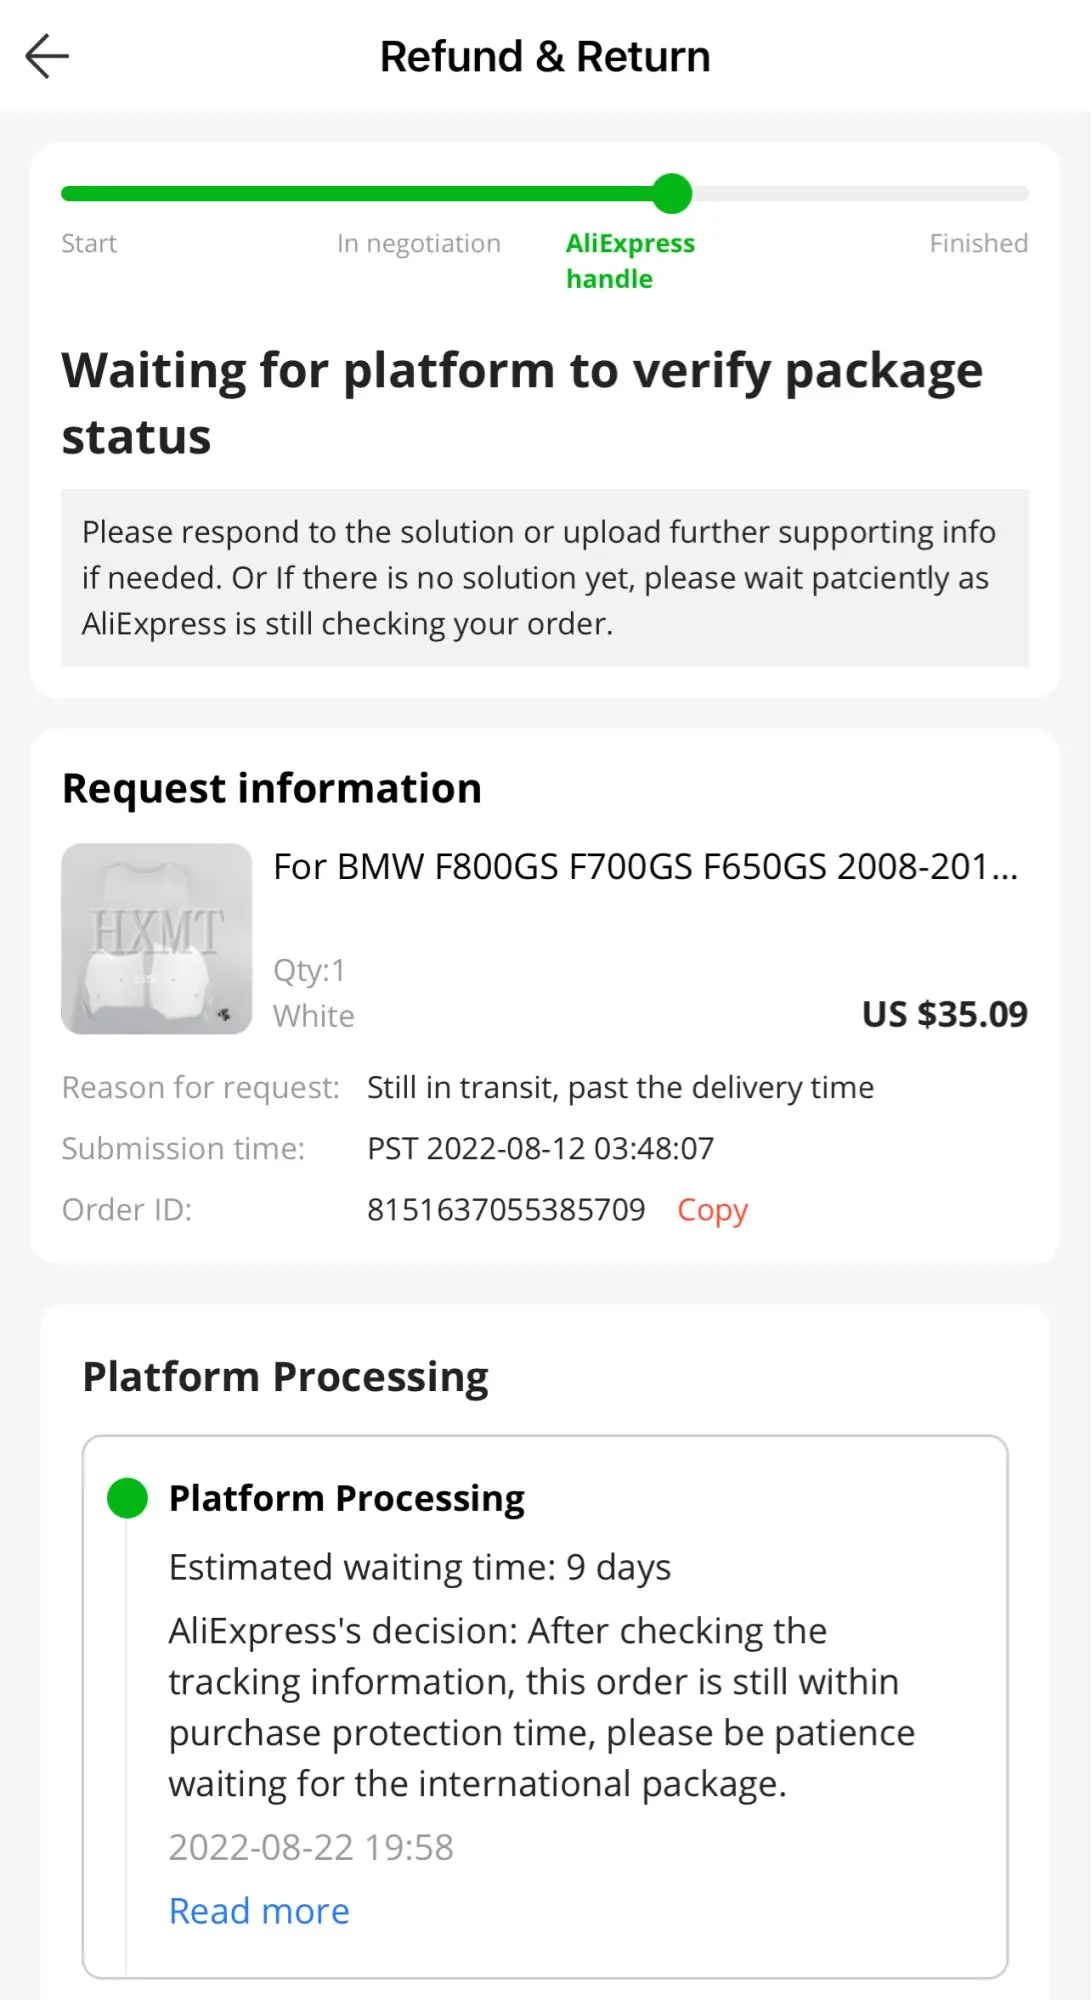Image resolution: width=1091 pixels, height=2000 pixels.
Task: Open the HXMT product thumbnail image
Action: [x=157, y=938]
